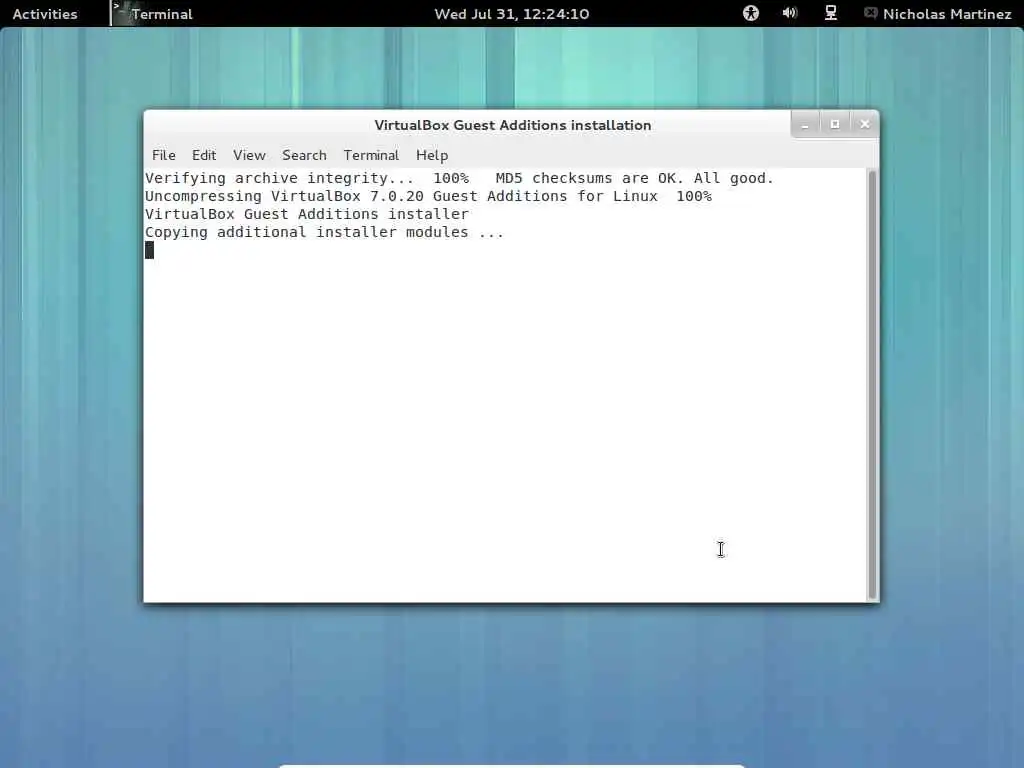Click the terminal block cursor
Viewport: 1024px width, 768px height.
point(150,250)
